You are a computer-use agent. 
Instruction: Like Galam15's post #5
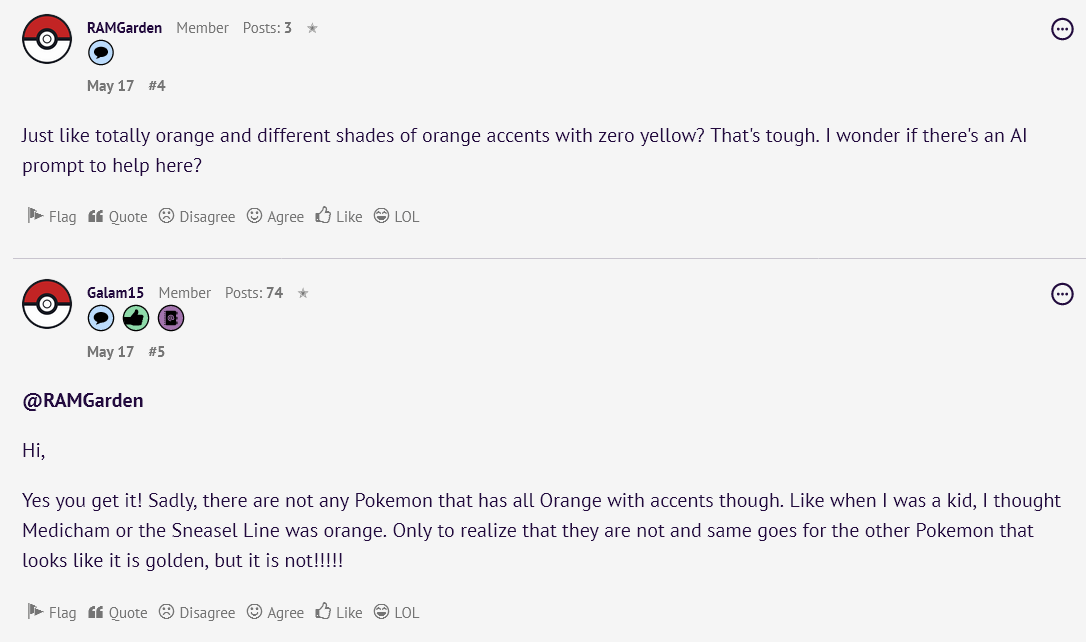click(x=339, y=612)
